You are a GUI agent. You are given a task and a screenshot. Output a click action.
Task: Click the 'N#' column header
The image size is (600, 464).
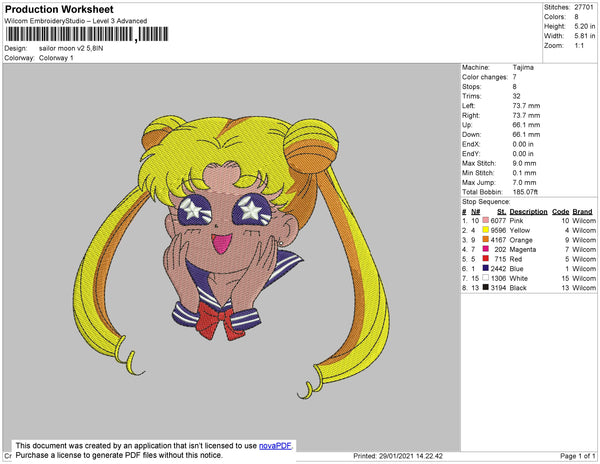pos(476,212)
